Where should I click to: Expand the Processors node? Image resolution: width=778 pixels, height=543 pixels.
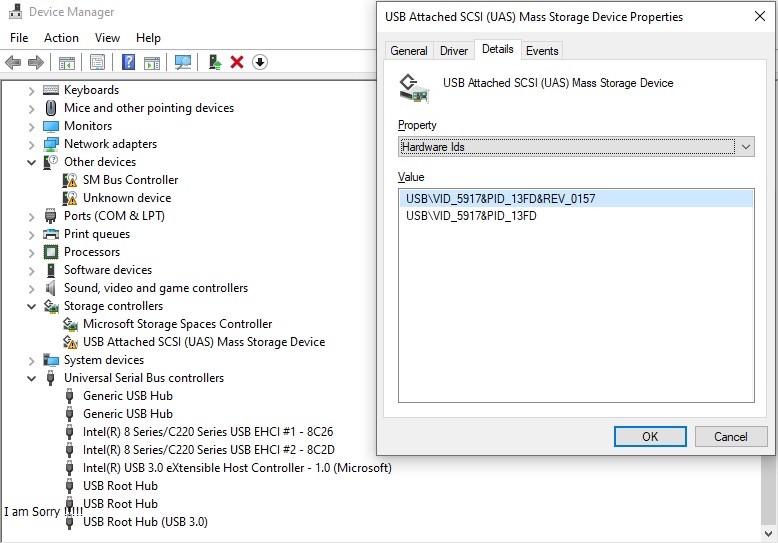[31, 253]
